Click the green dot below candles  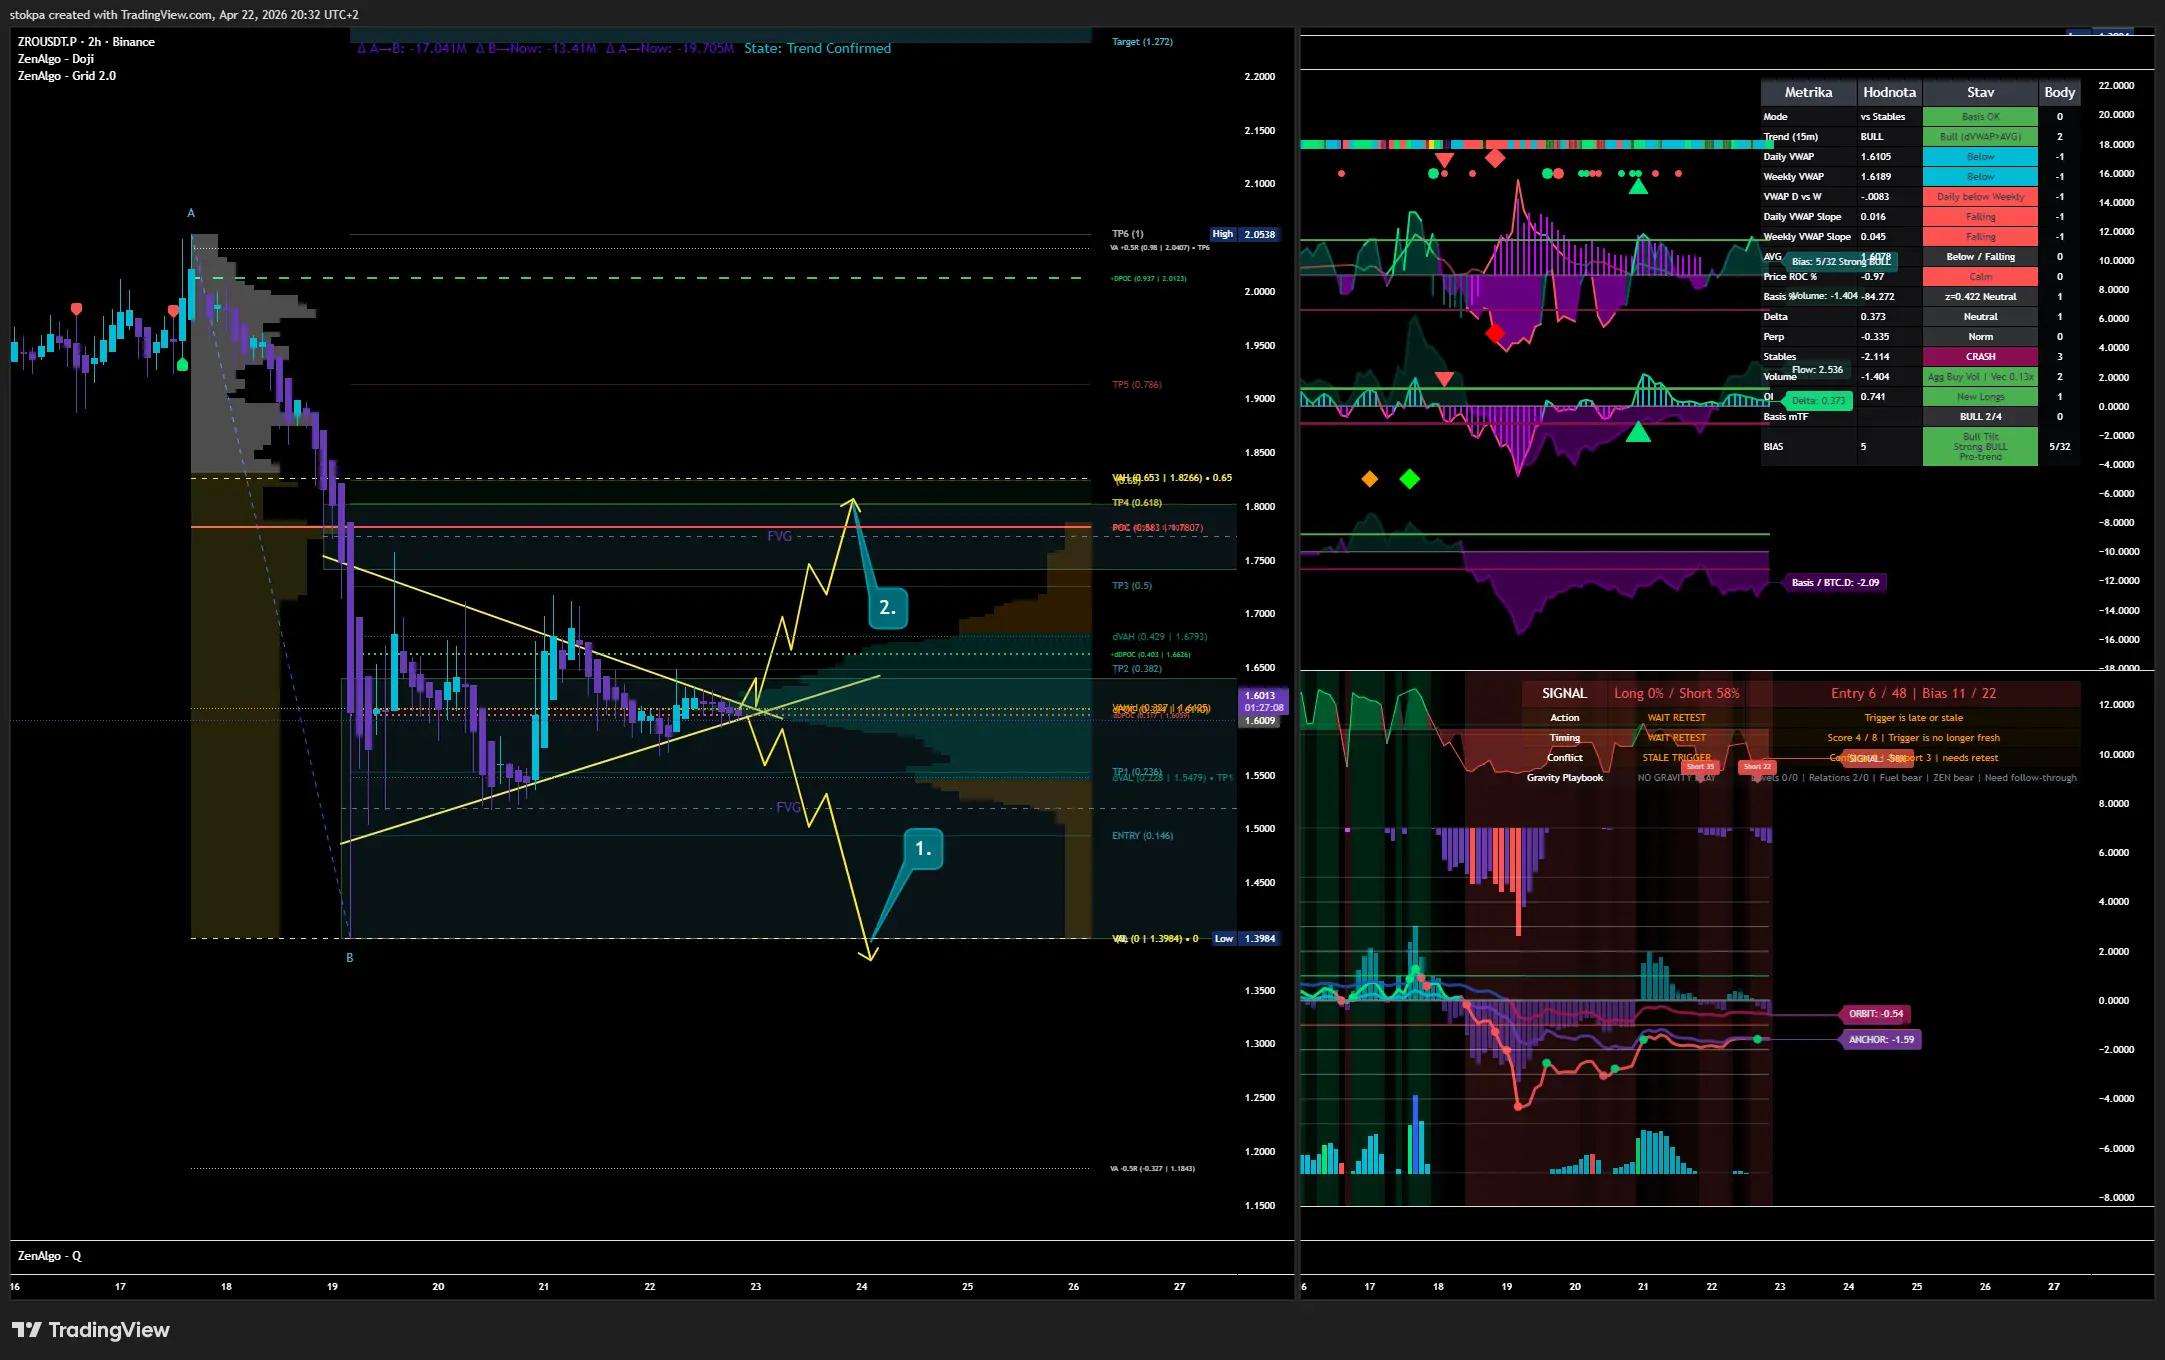pyautogui.click(x=182, y=365)
